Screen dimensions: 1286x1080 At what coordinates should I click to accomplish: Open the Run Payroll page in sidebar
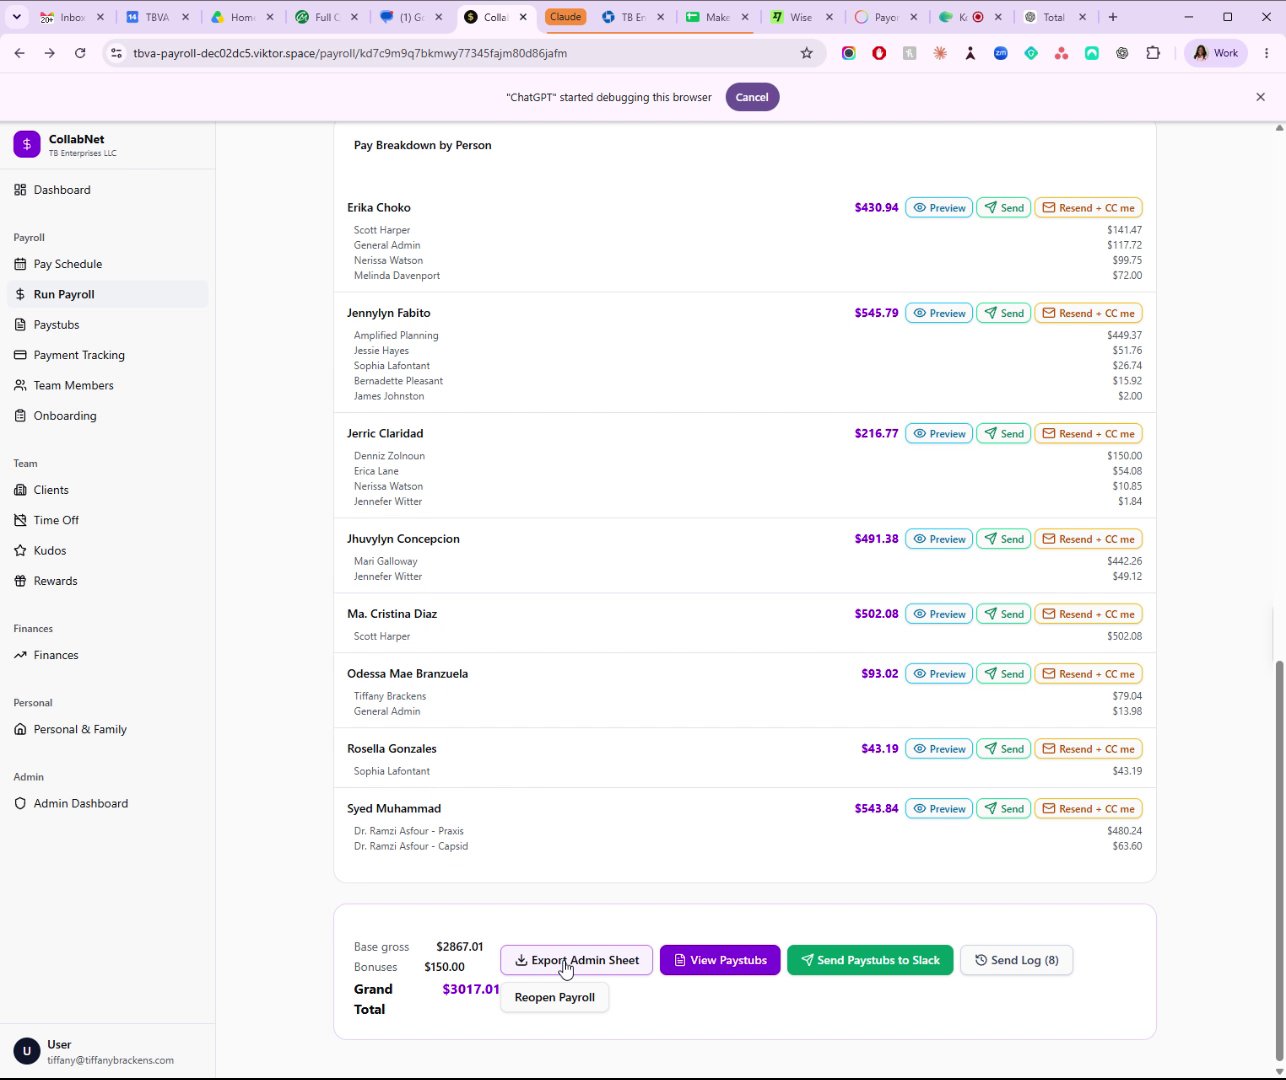coord(107,294)
